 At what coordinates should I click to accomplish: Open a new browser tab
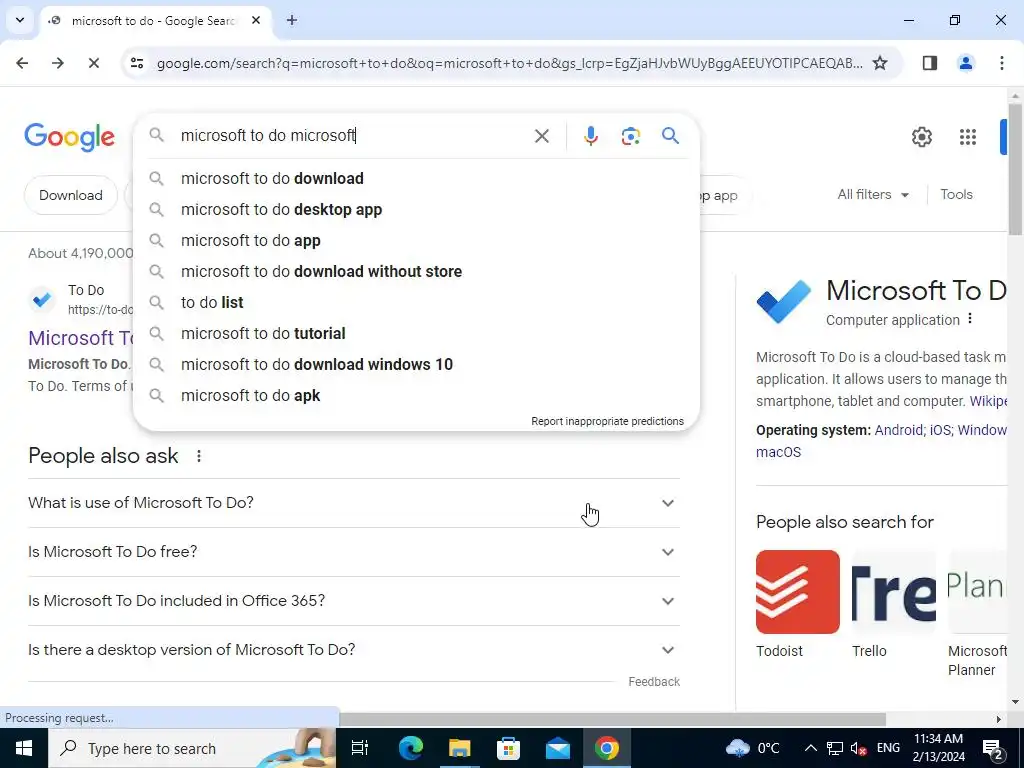pyautogui.click(x=292, y=20)
